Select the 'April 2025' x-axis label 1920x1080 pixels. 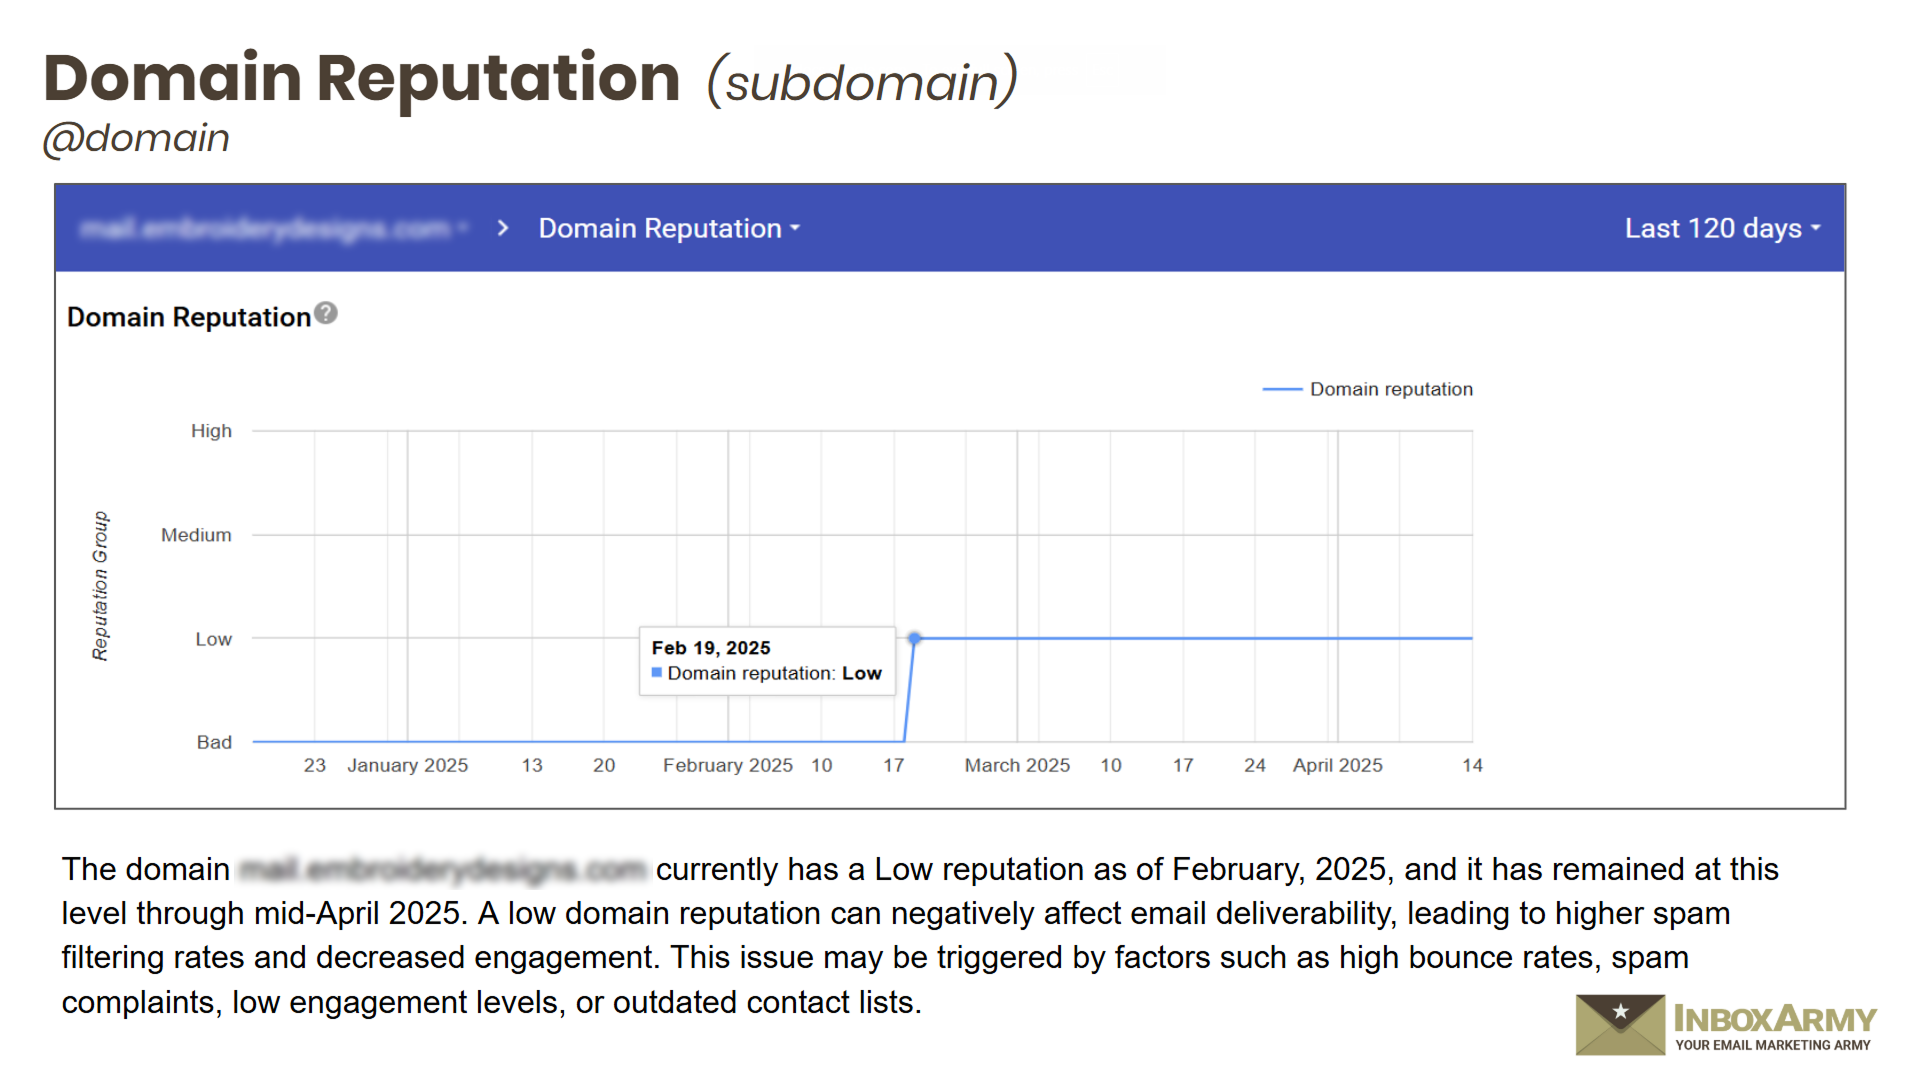tap(1337, 765)
